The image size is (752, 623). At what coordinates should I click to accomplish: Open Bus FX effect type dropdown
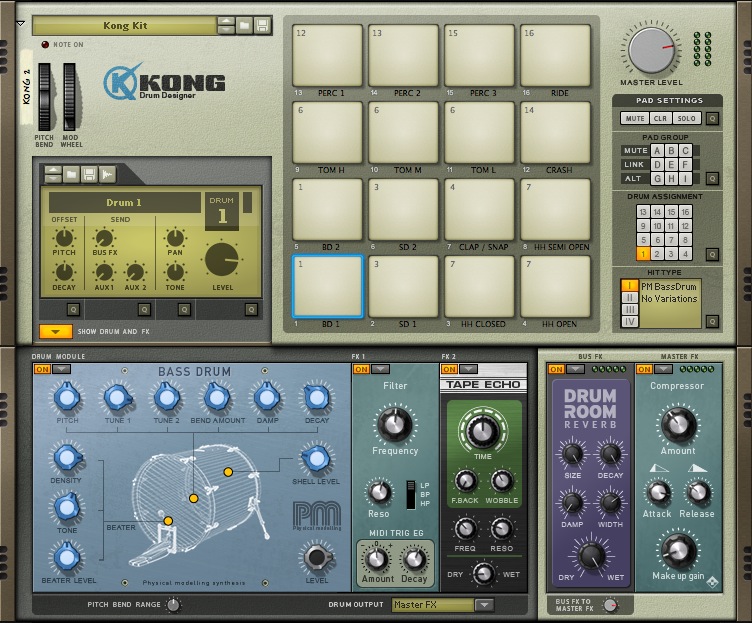[x=576, y=369]
